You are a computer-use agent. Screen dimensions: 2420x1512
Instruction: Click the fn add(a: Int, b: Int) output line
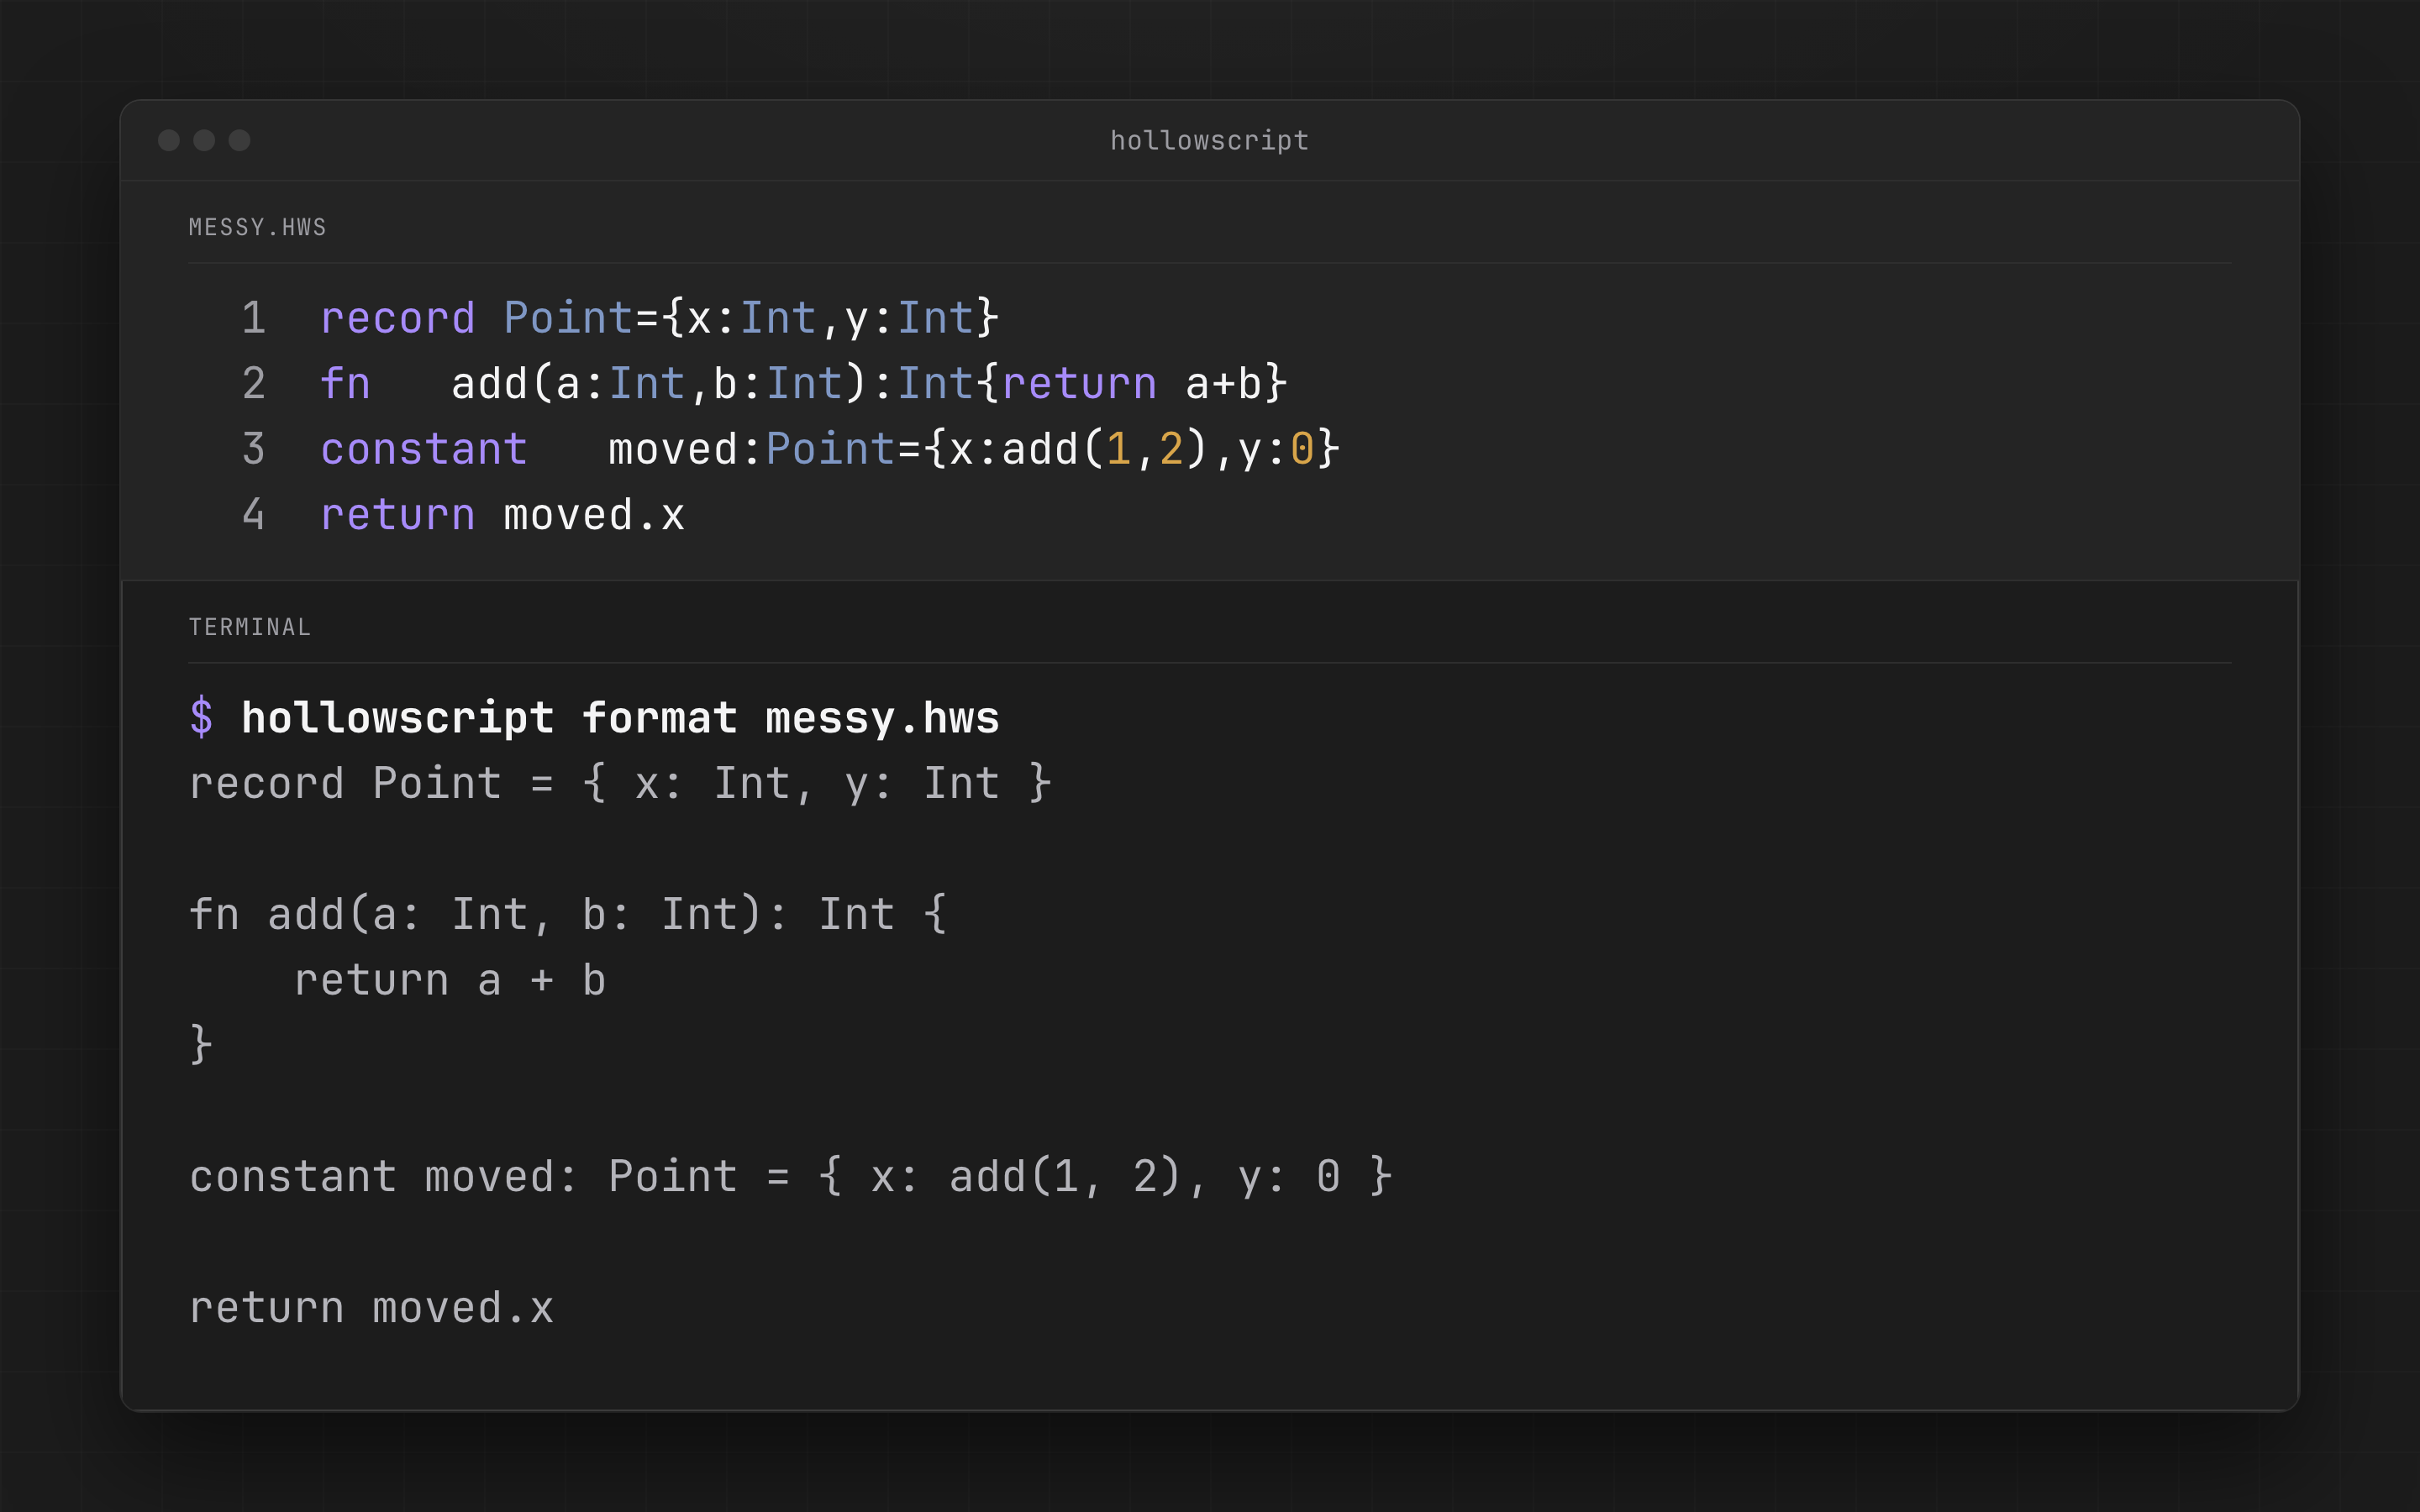(568, 914)
